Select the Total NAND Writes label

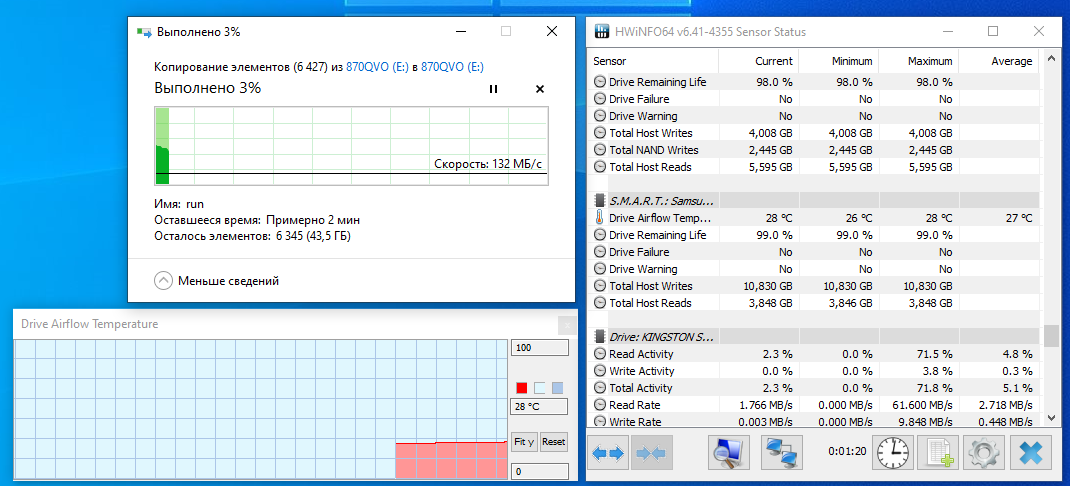[x=654, y=150]
